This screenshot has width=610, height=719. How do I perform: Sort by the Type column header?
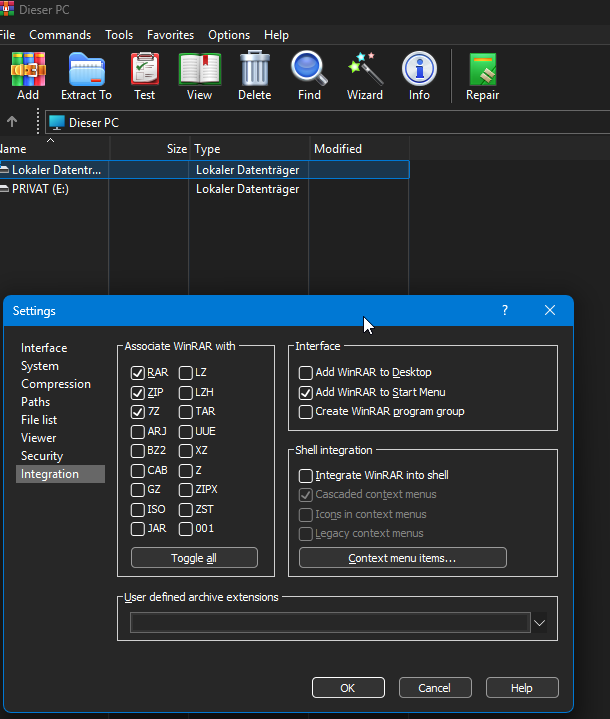click(x=249, y=149)
